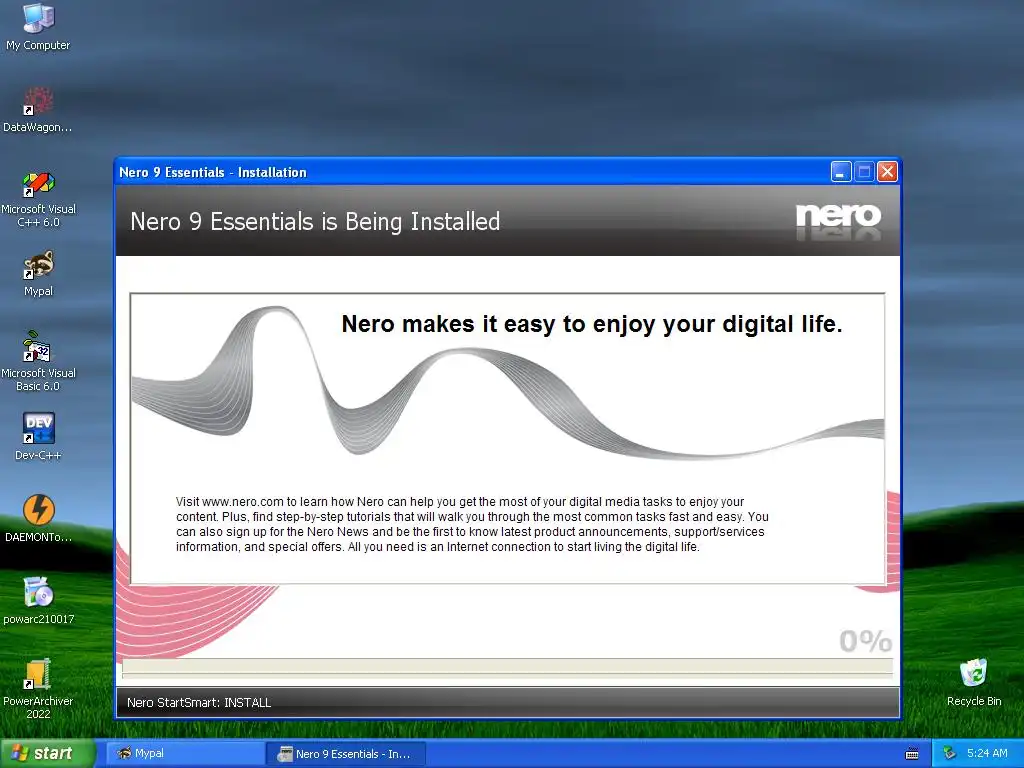Select the Mypal raccoon desktop icon
1024x768 pixels.
point(38,273)
